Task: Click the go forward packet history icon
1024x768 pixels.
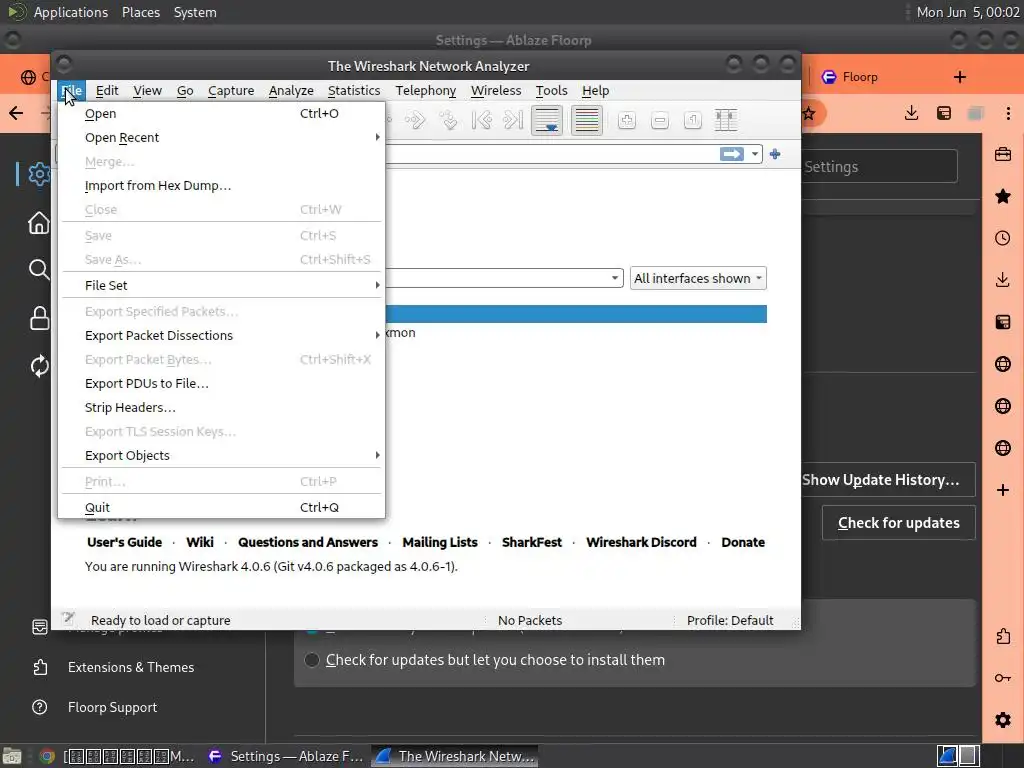Action: coord(415,120)
